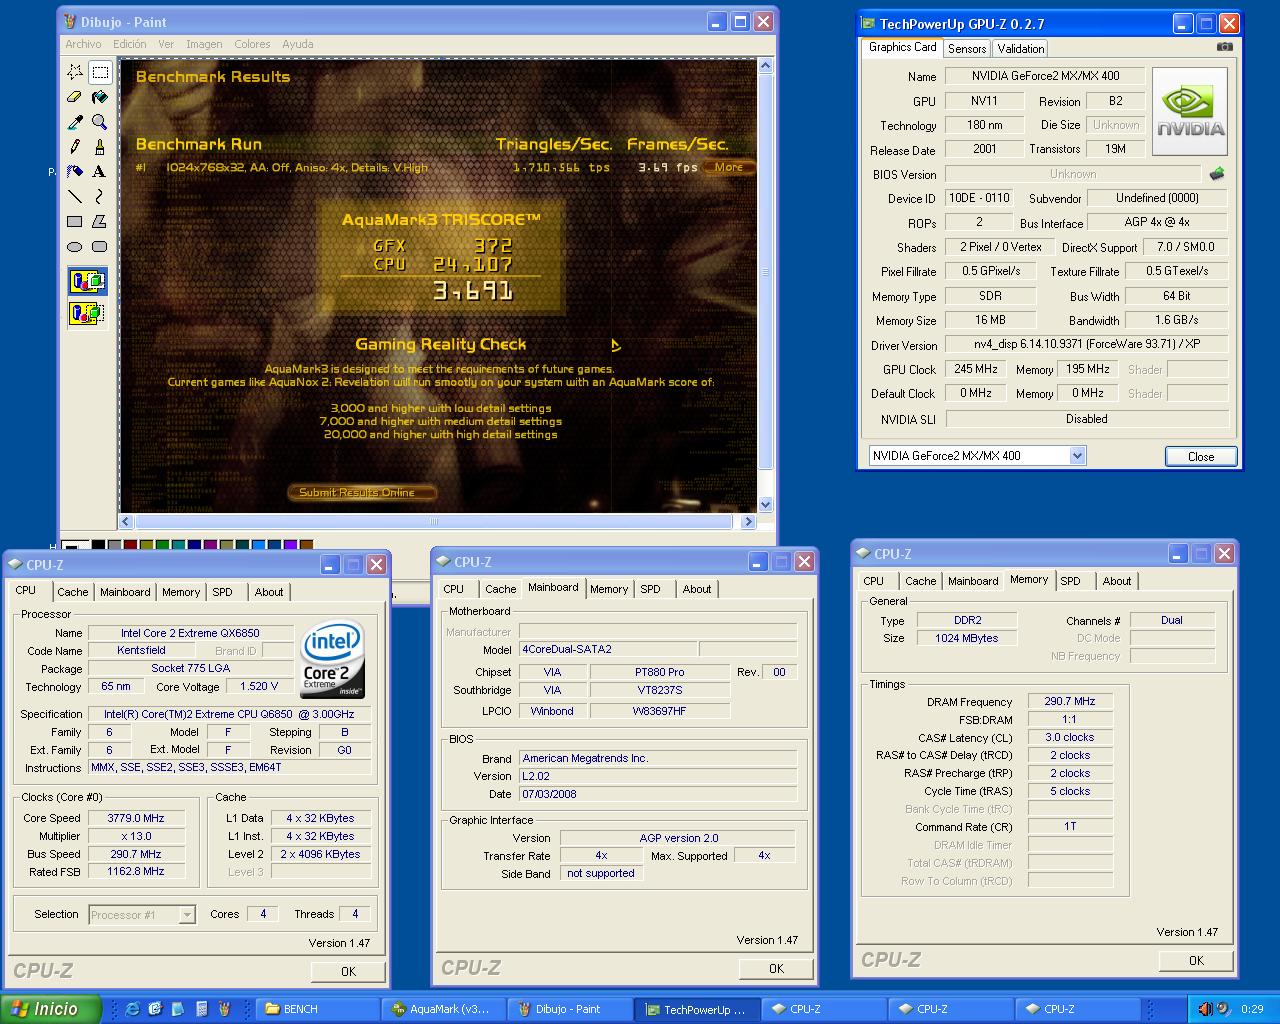Click the calculator icon in quick launch
The image size is (1280, 1024).
point(201,1009)
